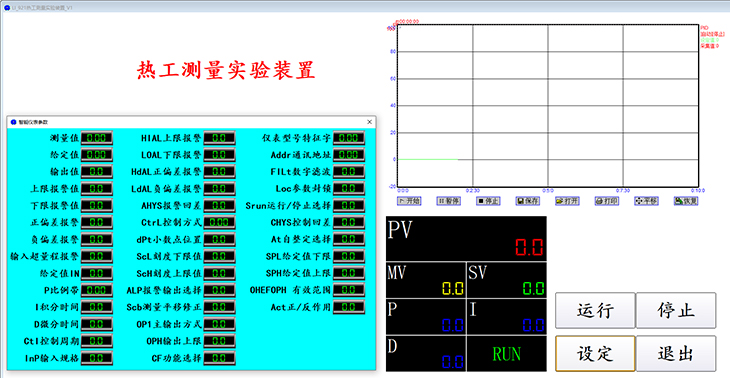Click the Addr通讯地址 value field
Image resolution: width=730 pixels, height=378 pixels.
[x=349, y=155]
